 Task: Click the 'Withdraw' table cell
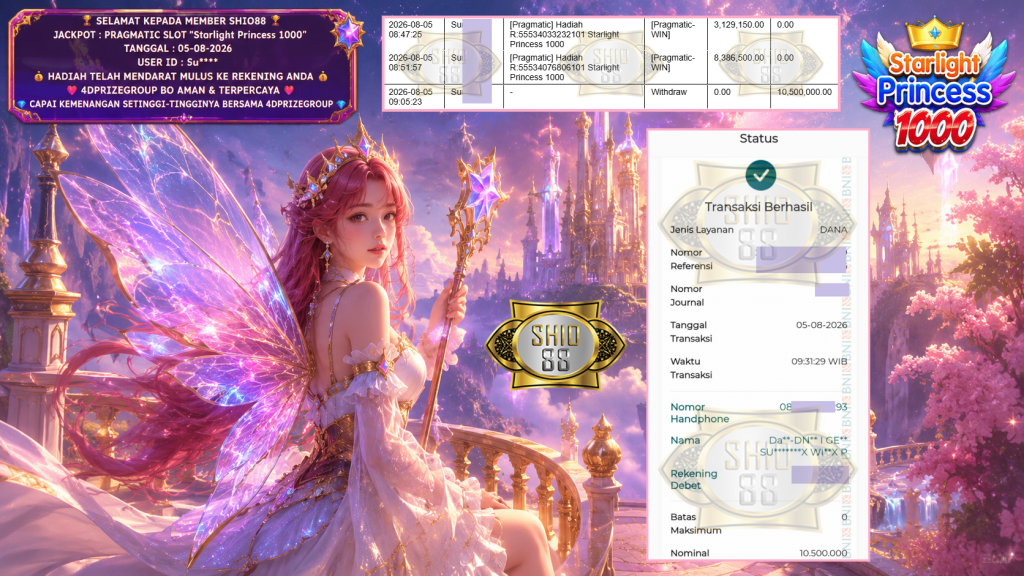pyautogui.click(x=669, y=92)
